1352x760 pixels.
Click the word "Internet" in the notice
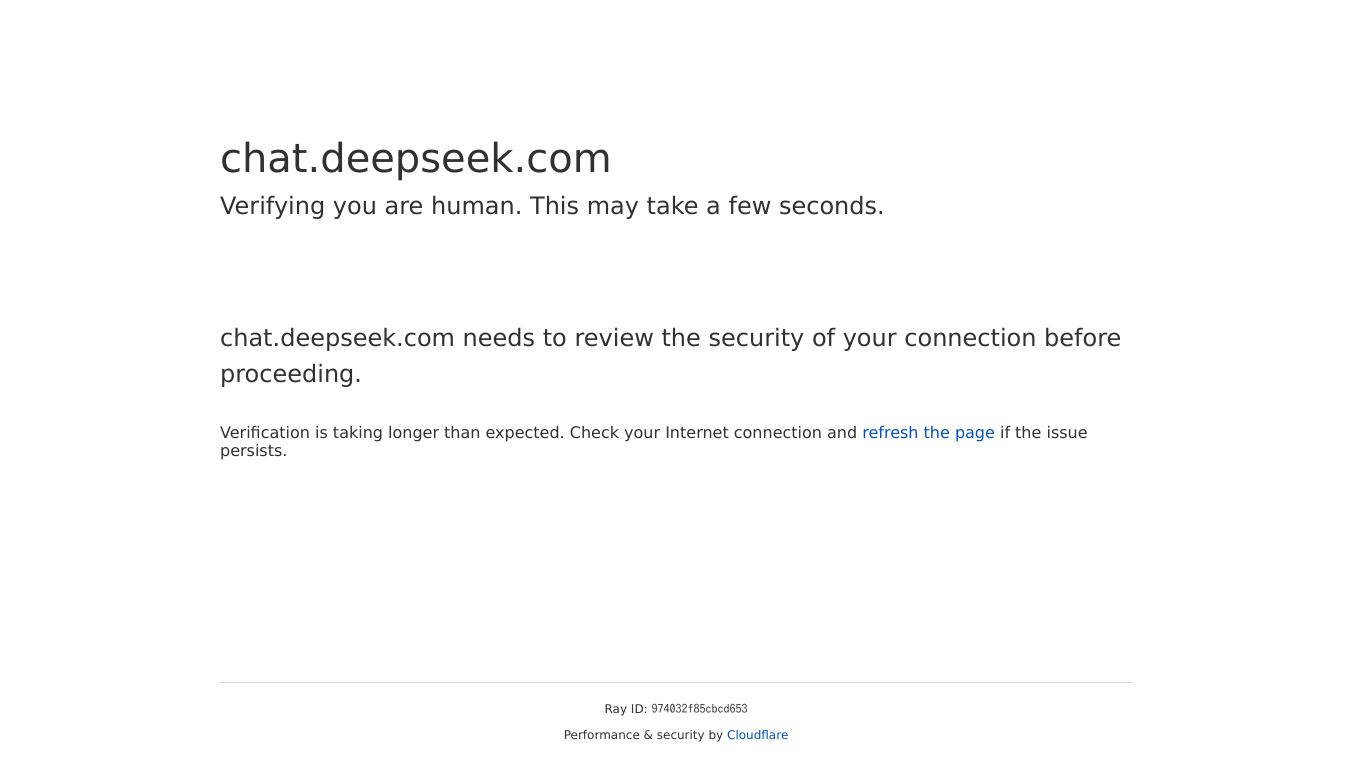click(697, 433)
